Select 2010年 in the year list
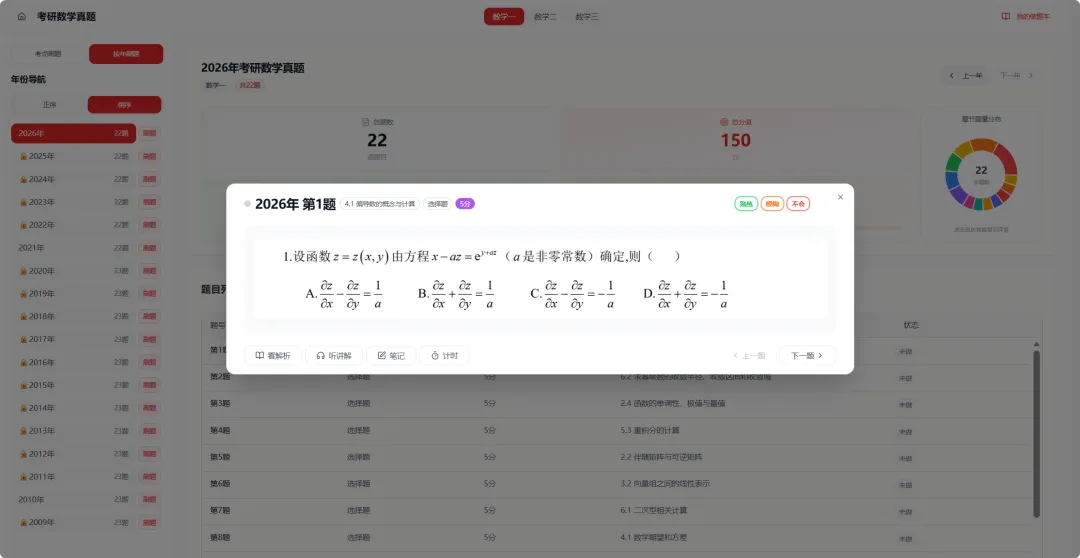 [74, 499]
